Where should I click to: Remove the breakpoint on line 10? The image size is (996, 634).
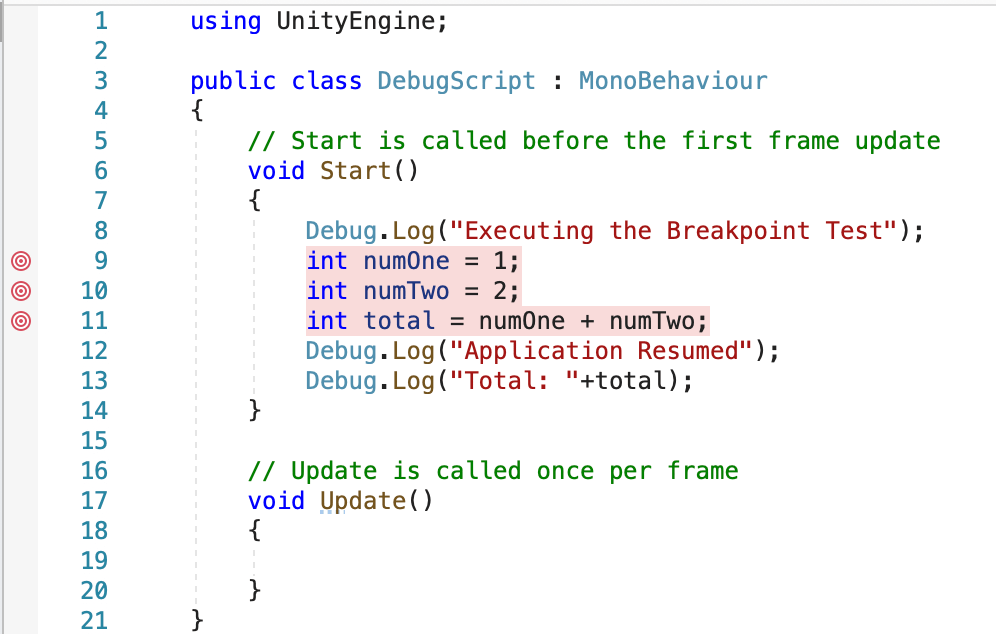(20, 291)
